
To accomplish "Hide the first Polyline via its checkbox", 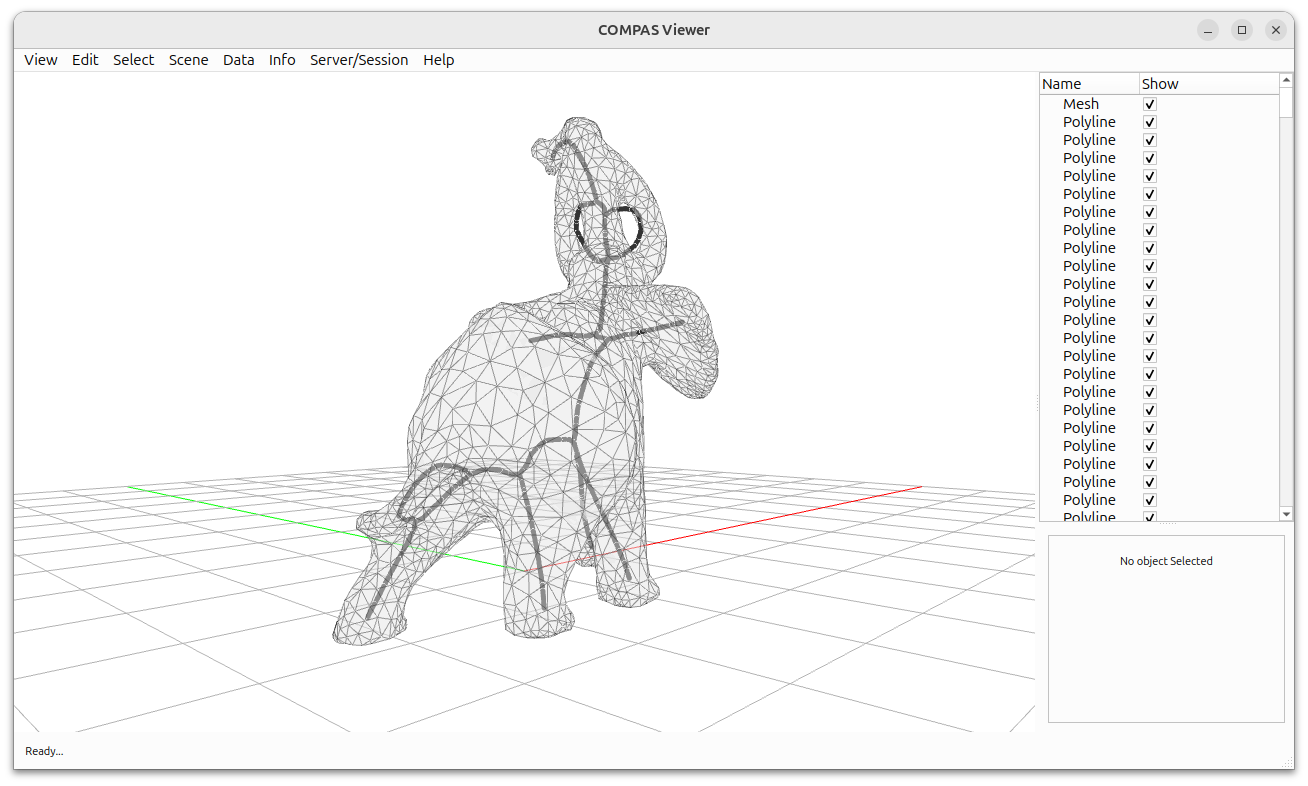I will [x=1149, y=121].
